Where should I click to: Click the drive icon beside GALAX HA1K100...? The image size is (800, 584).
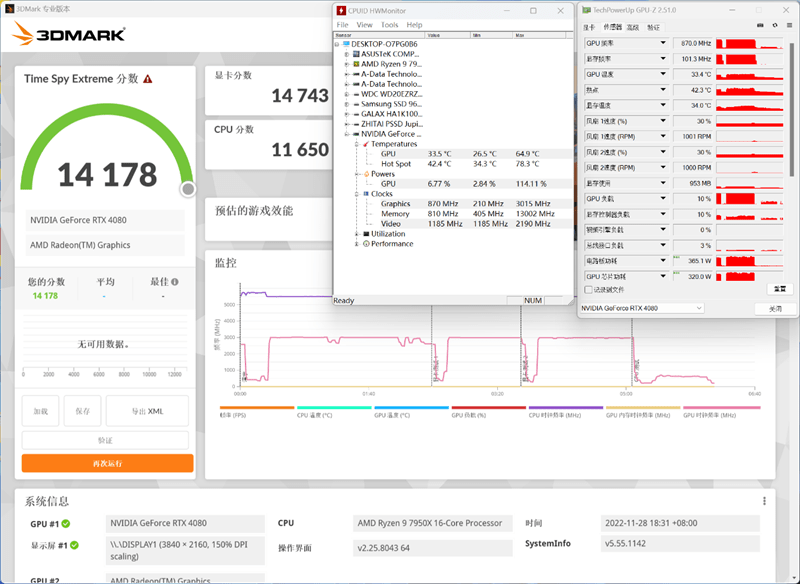pyautogui.click(x=356, y=114)
